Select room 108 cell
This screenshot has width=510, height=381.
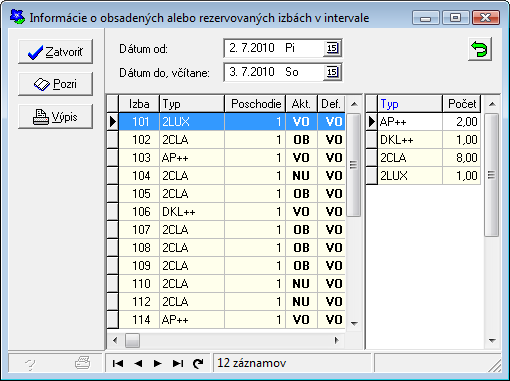tap(139, 248)
